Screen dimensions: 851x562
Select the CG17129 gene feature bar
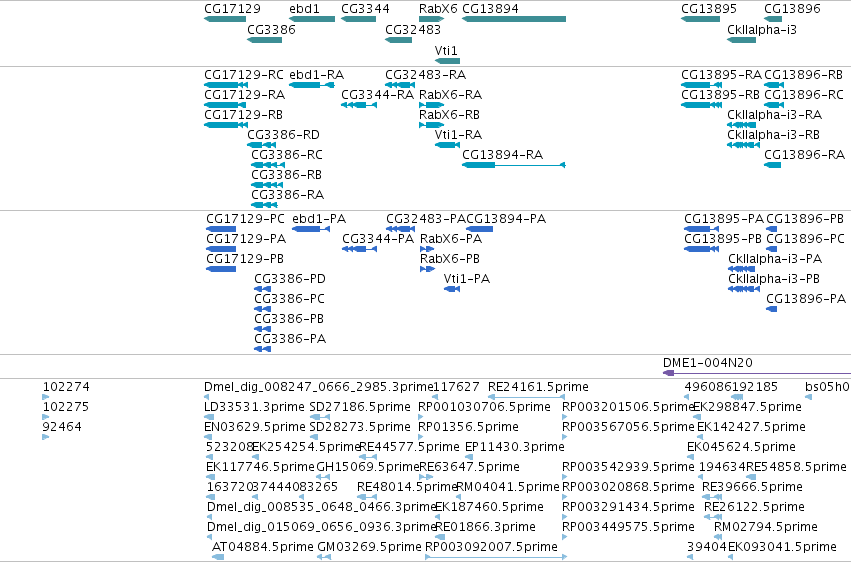click(225, 19)
